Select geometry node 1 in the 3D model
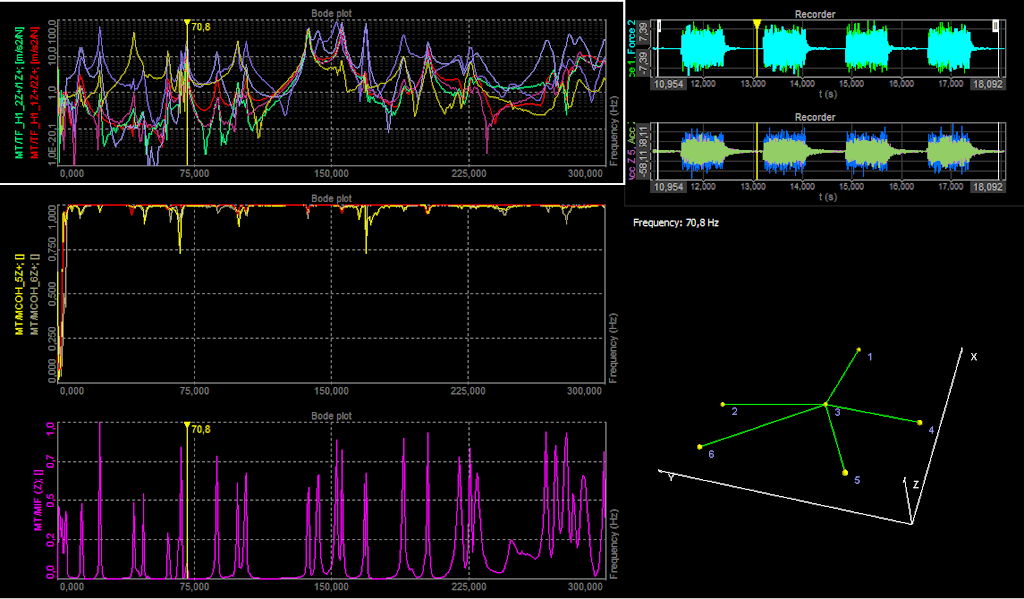Screen dimensions: 1024x599 click(859, 349)
